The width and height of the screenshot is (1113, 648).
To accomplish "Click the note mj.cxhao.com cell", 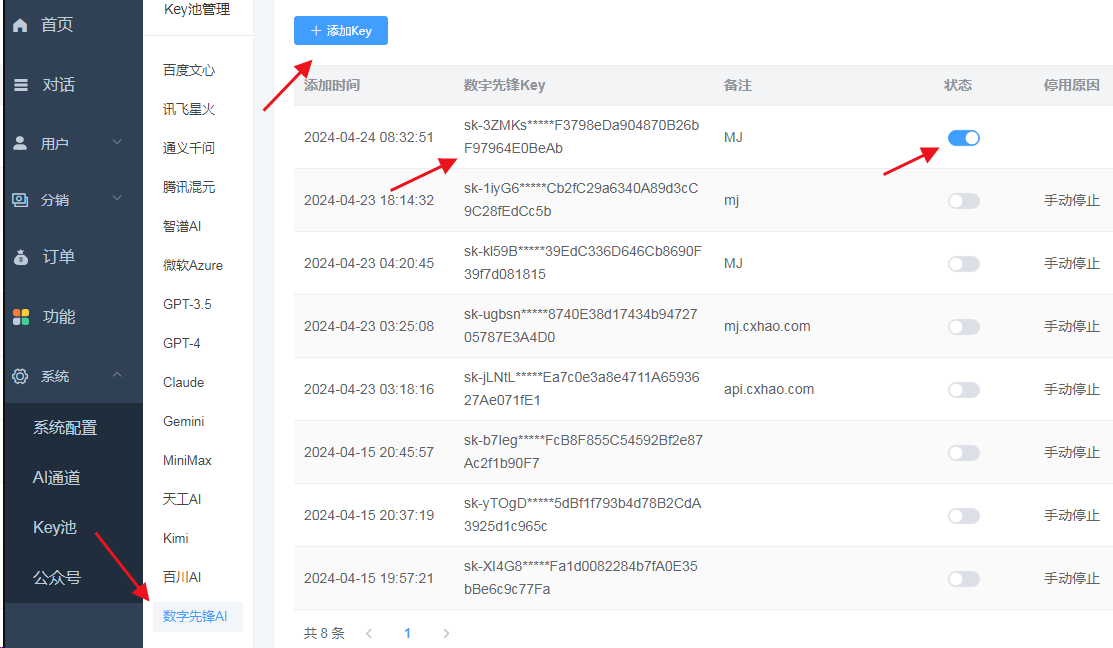I will (x=767, y=326).
